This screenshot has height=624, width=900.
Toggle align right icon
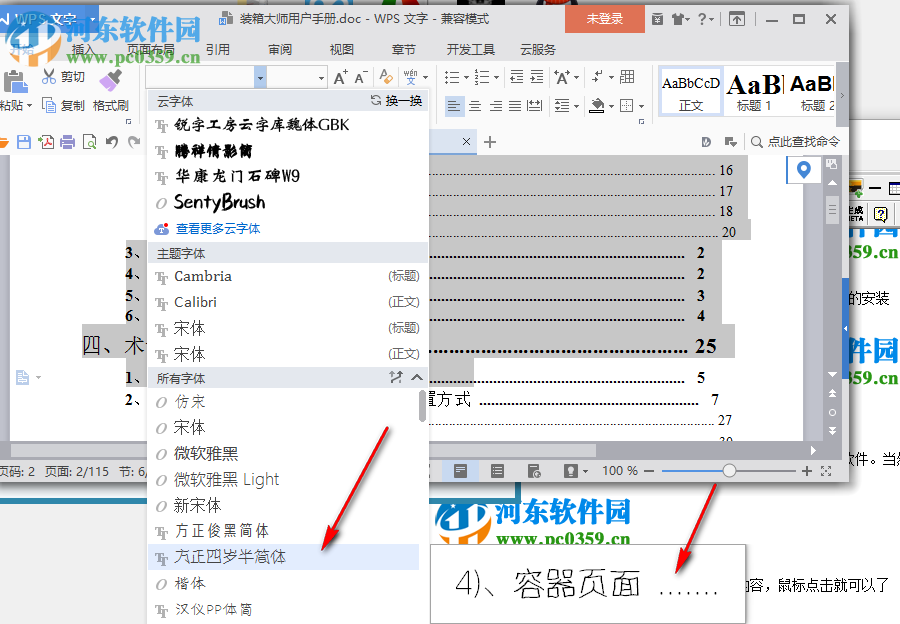(x=495, y=106)
